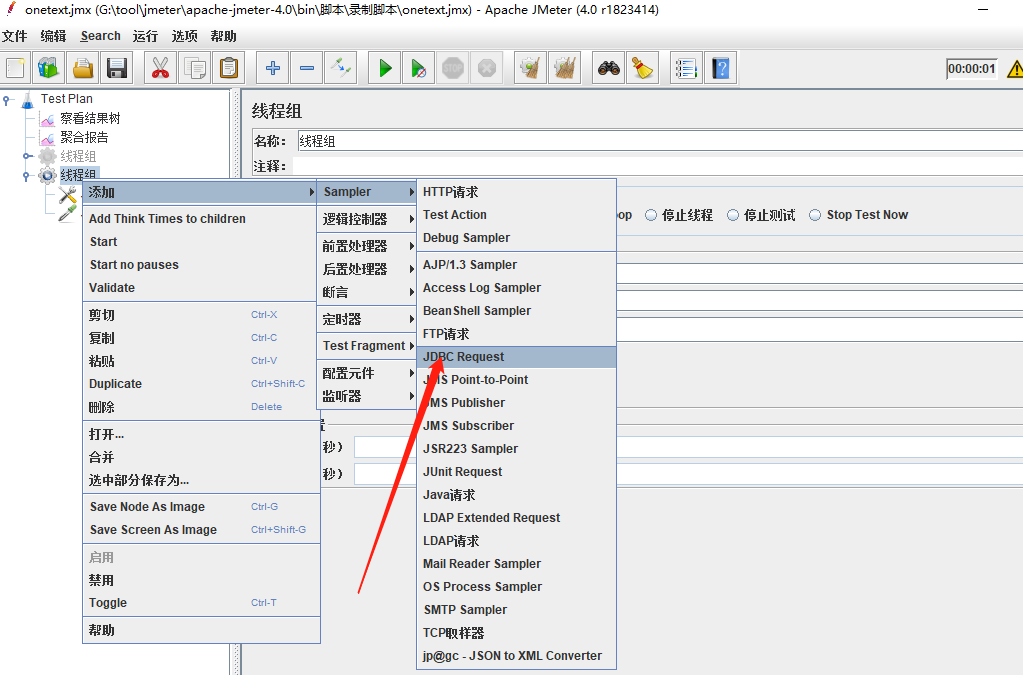Select the 察看结果树 tree node

point(90,118)
